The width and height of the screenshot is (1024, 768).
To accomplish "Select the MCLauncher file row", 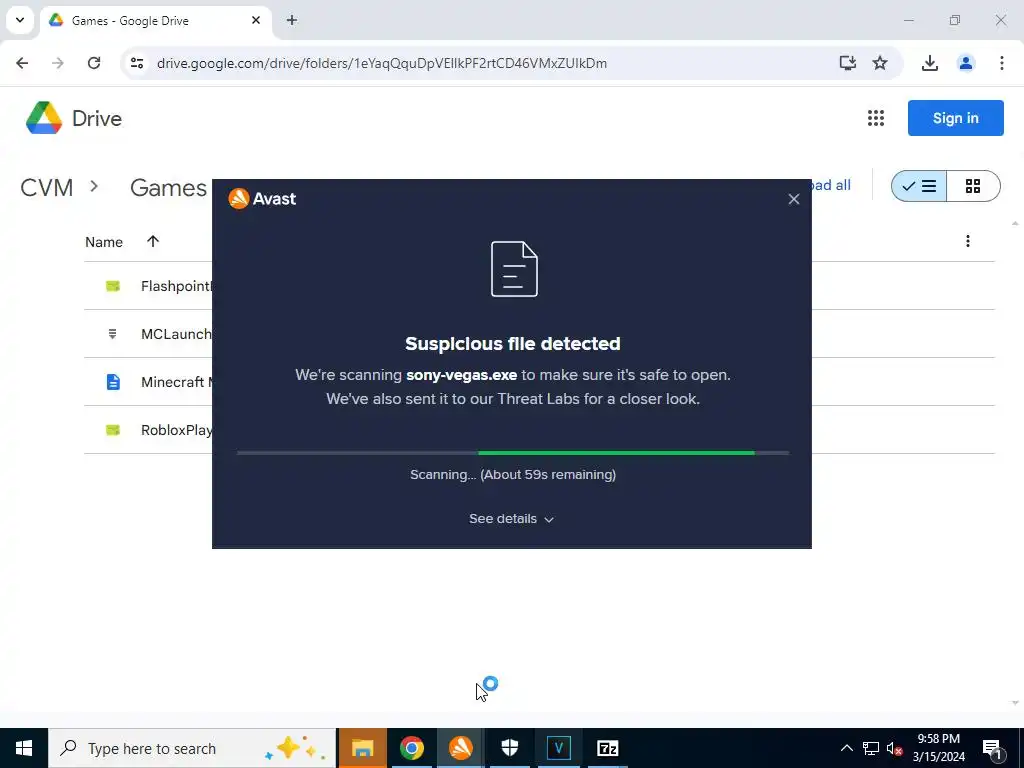I will tap(539, 334).
